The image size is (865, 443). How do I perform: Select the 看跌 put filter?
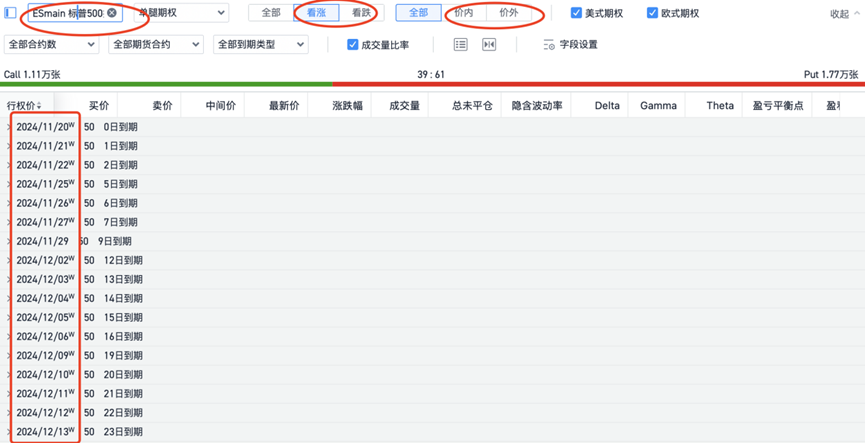point(361,13)
